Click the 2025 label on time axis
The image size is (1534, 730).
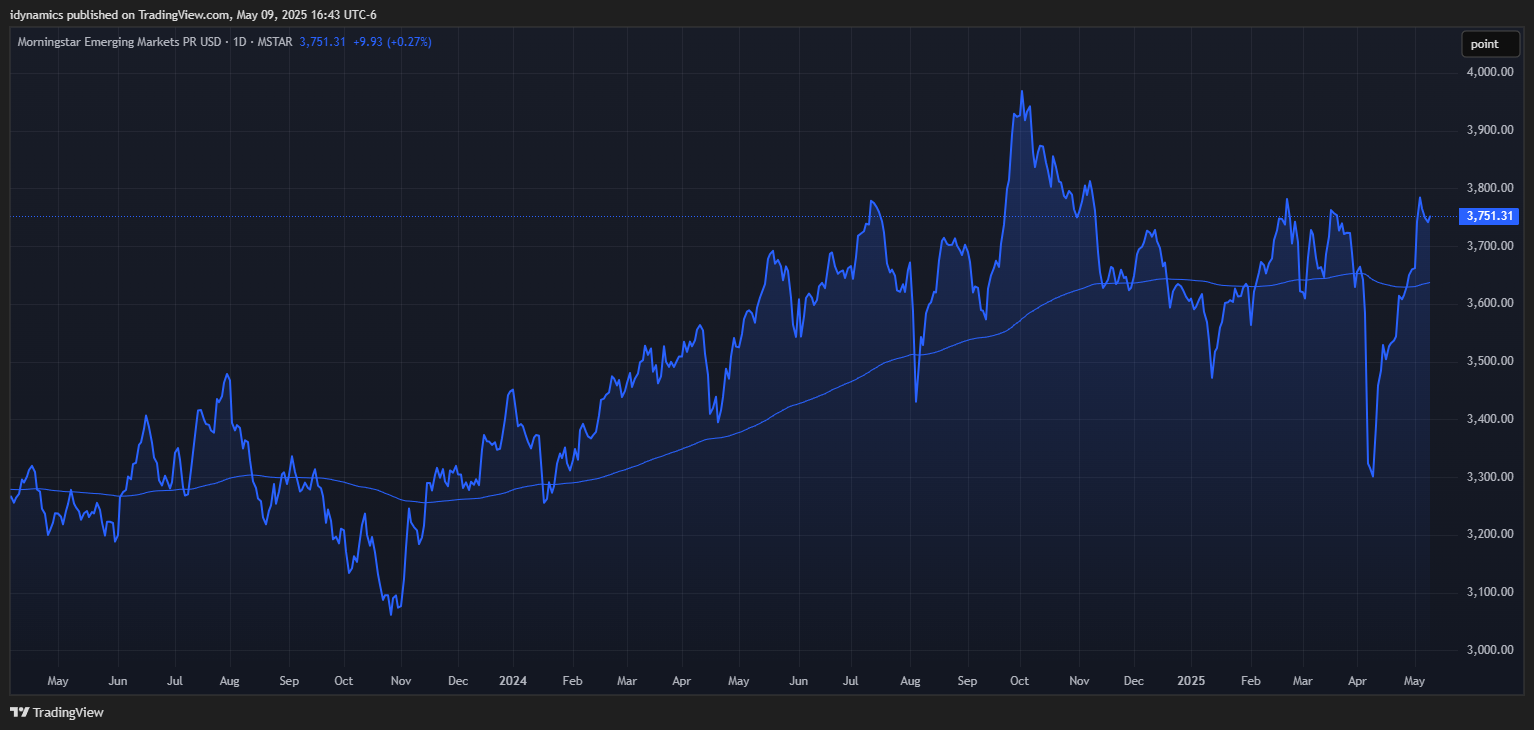coord(1191,681)
